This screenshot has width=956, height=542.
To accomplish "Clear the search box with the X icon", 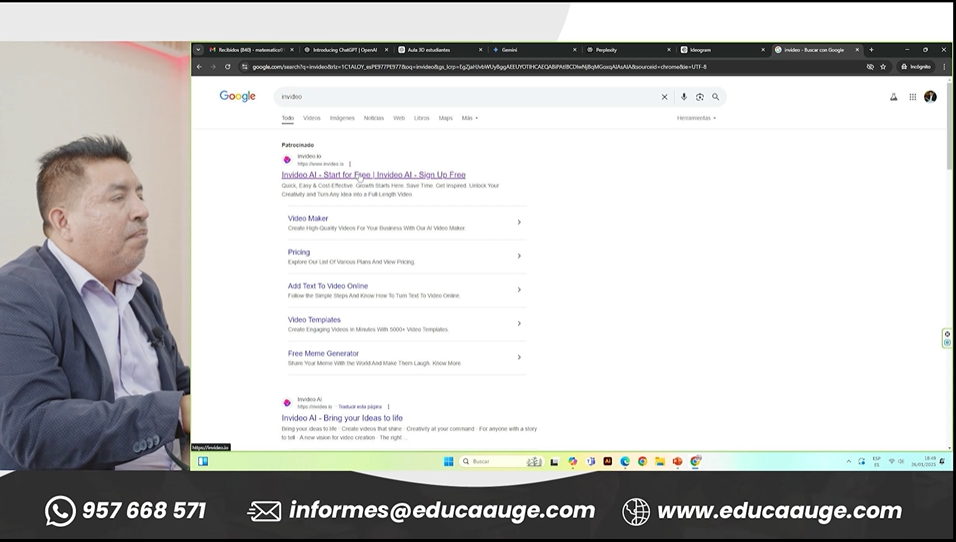I will (x=665, y=97).
